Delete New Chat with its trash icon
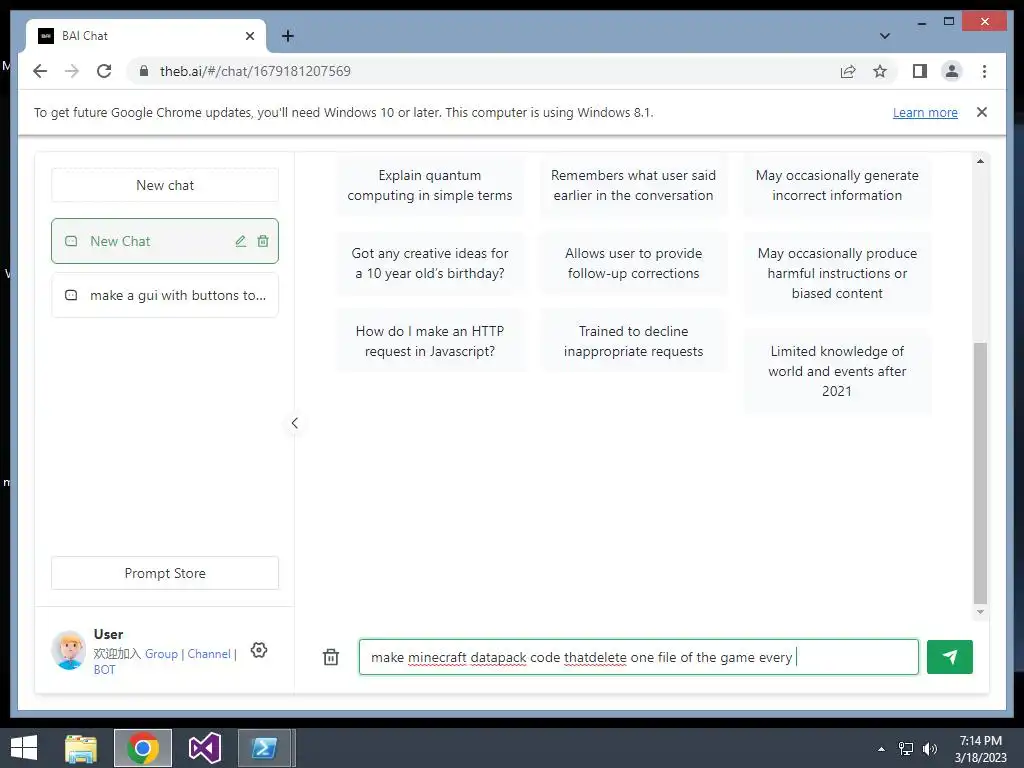The image size is (1024, 768). [263, 241]
